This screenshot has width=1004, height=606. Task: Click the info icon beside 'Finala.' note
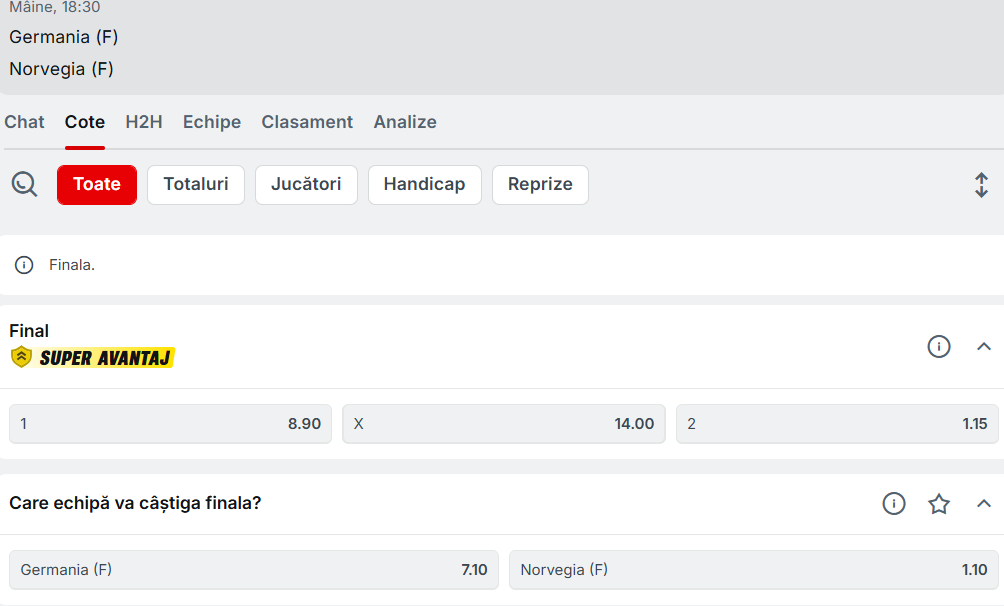pos(24,265)
